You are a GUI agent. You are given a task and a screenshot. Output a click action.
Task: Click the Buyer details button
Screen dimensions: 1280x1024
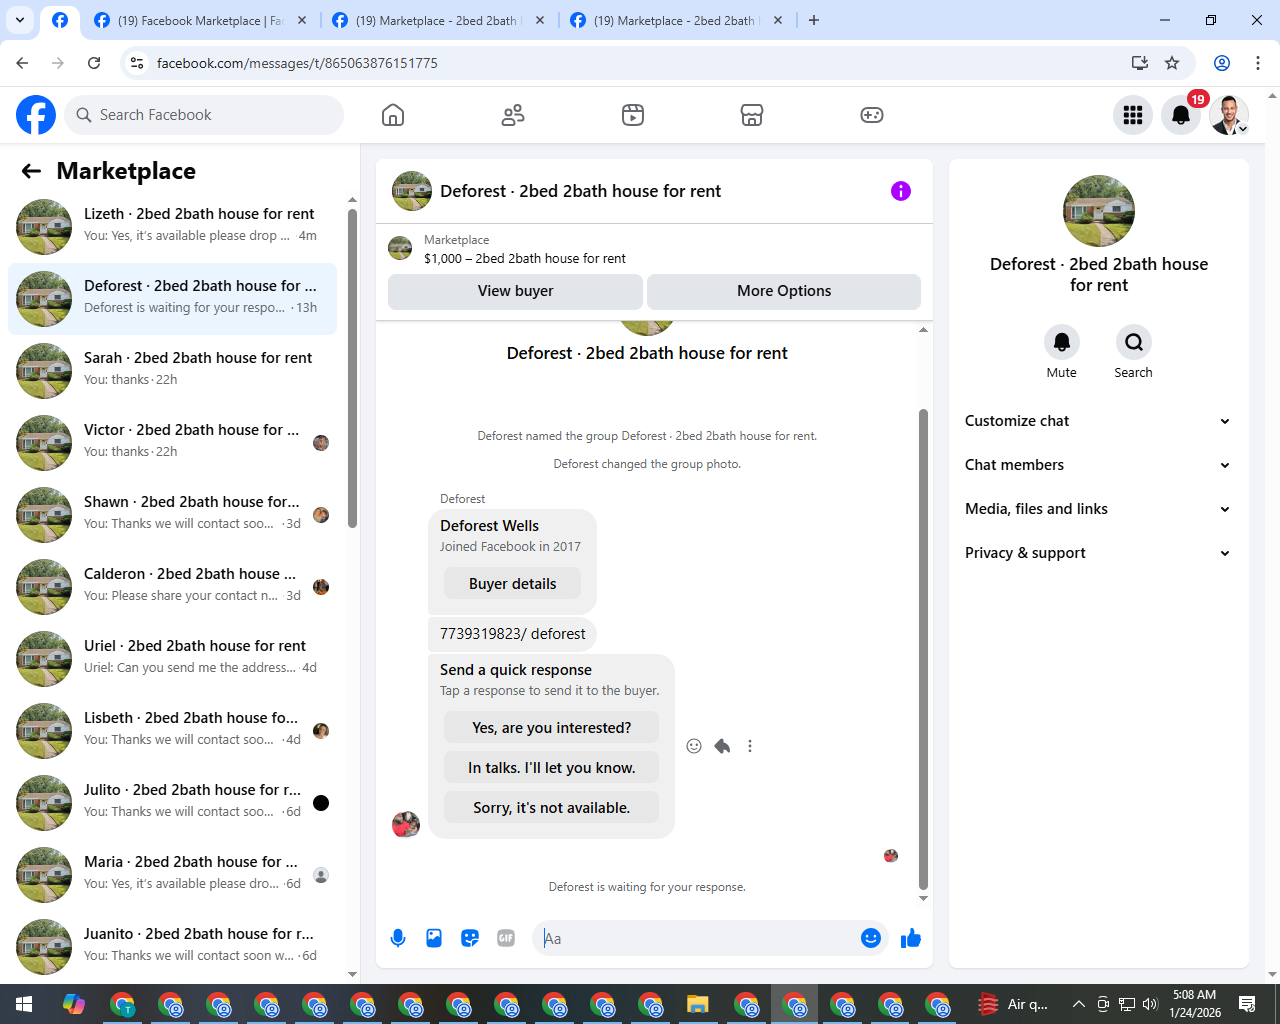[x=512, y=584]
